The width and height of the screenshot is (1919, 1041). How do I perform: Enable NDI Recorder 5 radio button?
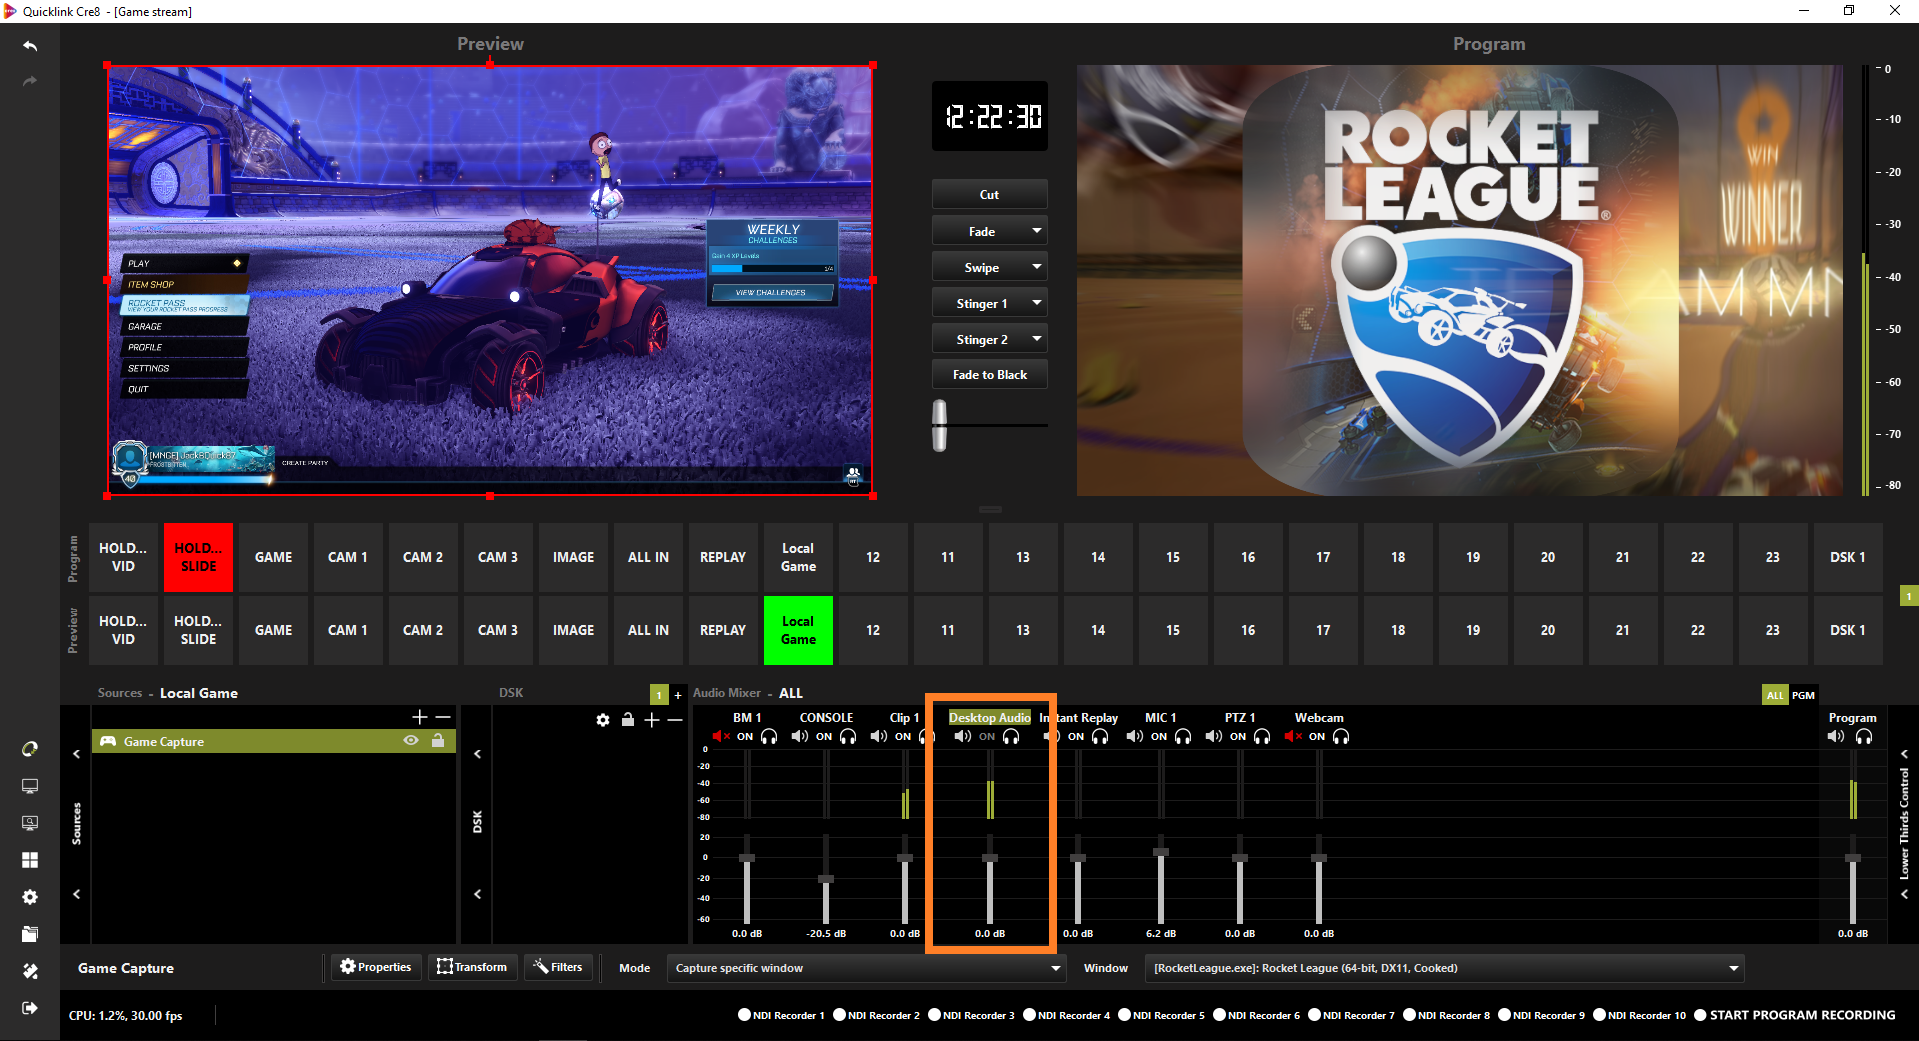pyautogui.click(x=1124, y=1015)
